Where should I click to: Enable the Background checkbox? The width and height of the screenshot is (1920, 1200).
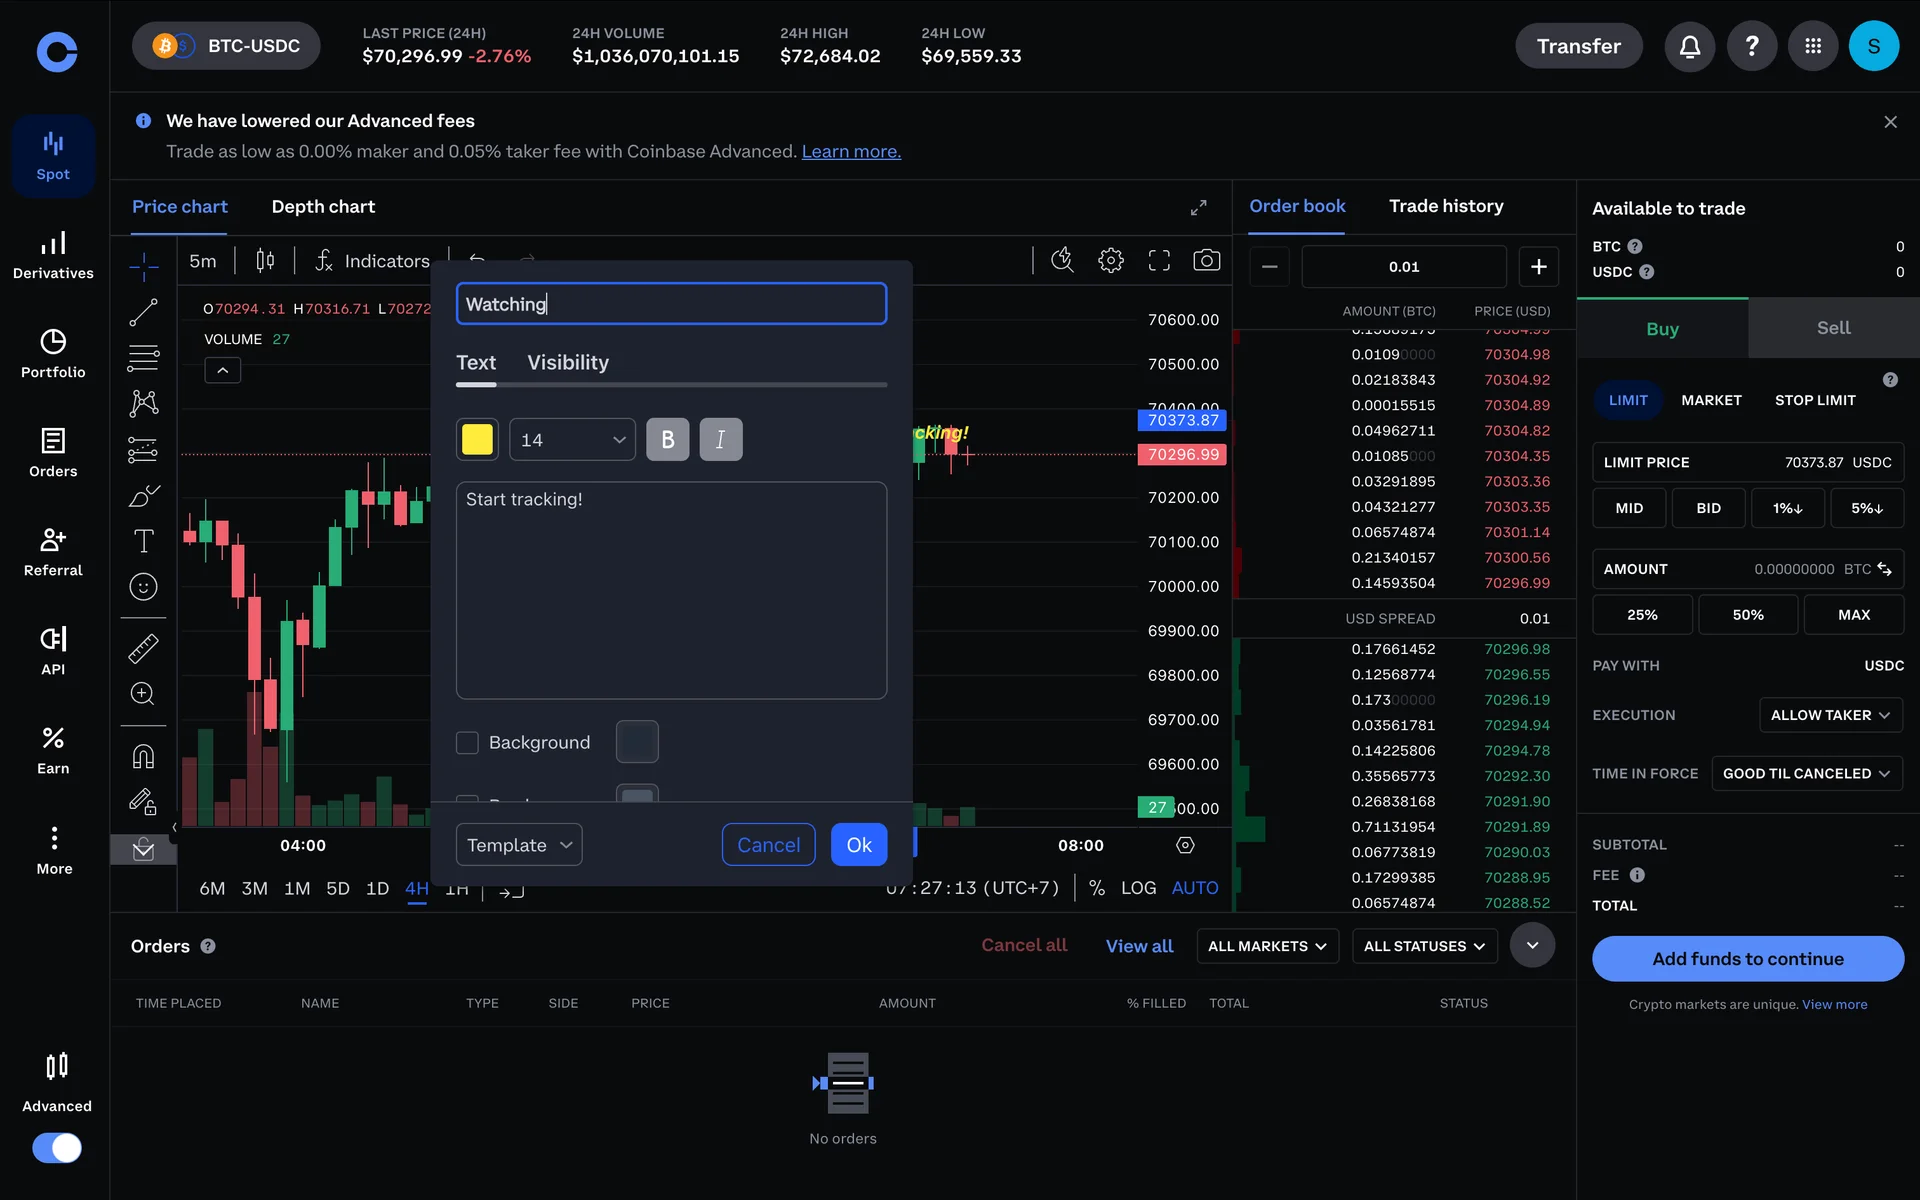[467, 743]
